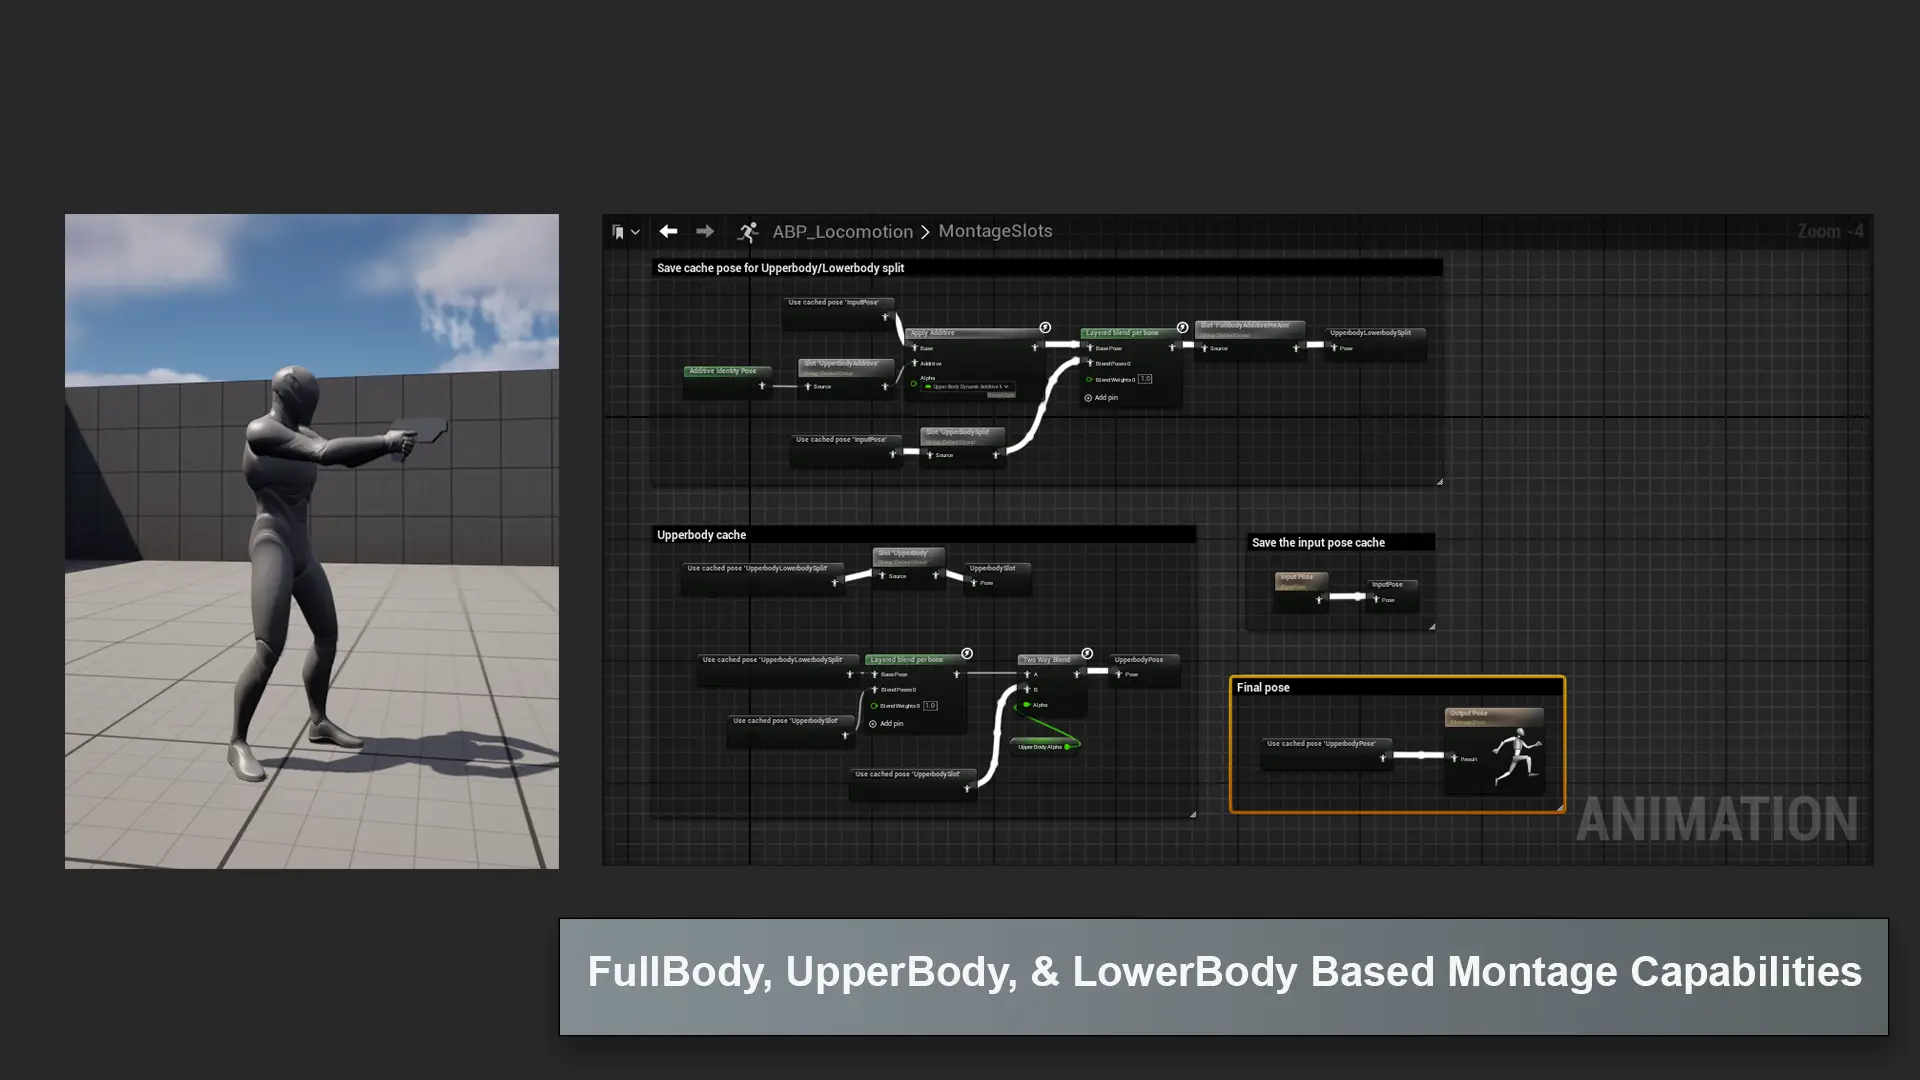The width and height of the screenshot is (1920, 1080).
Task: Select the Additive Identity Pose node
Action: click(x=723, y=371)
